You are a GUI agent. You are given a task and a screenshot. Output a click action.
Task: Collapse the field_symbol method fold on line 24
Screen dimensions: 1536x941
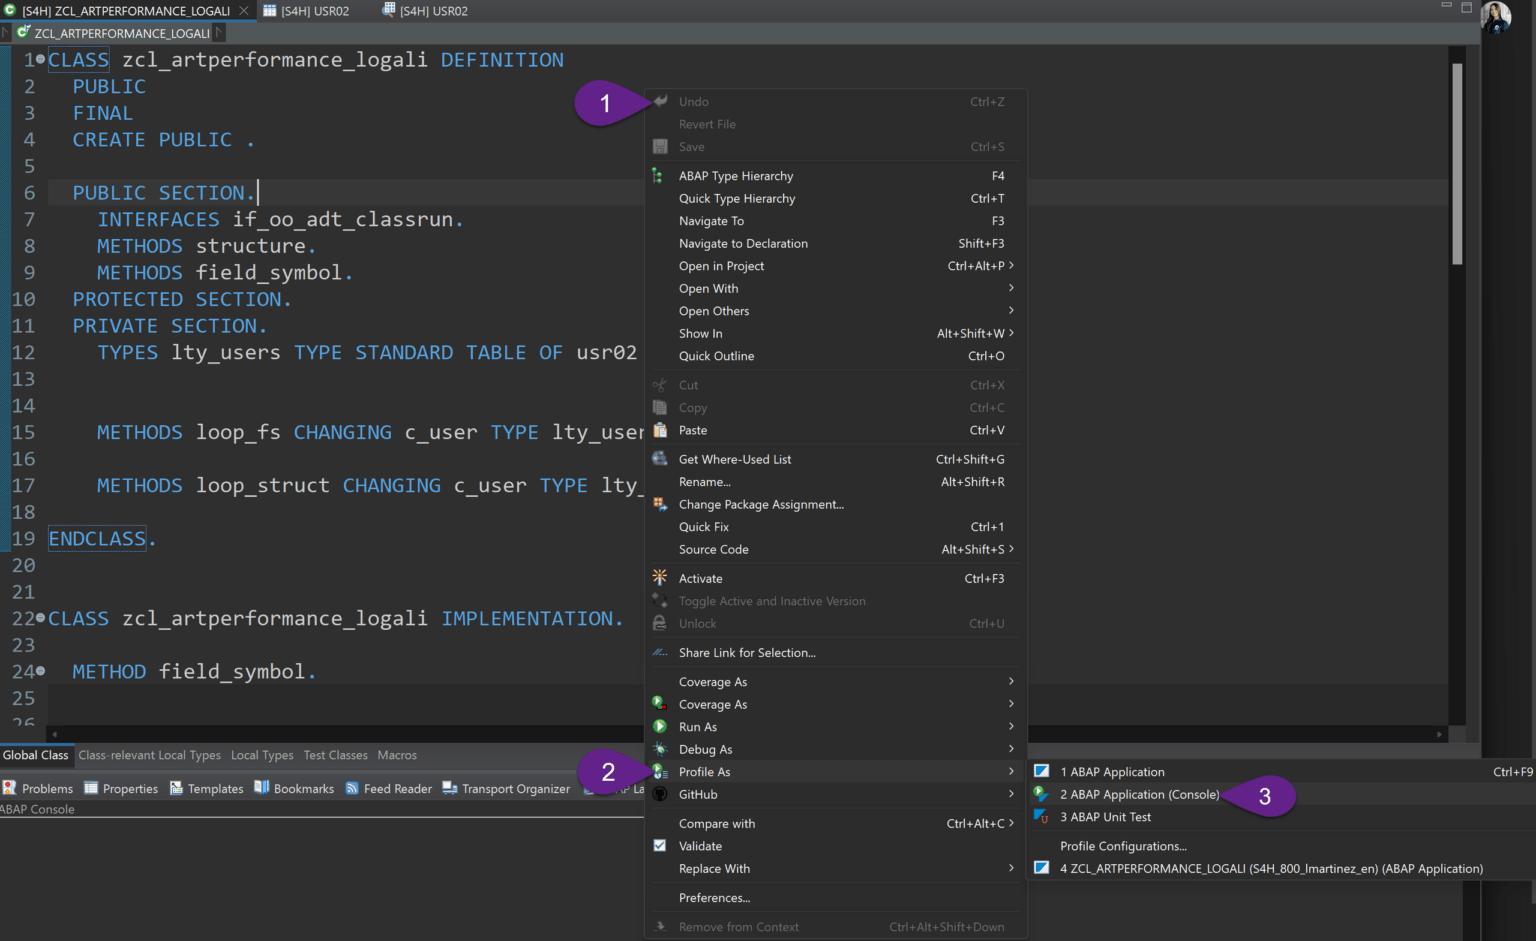tap(40, 671)
